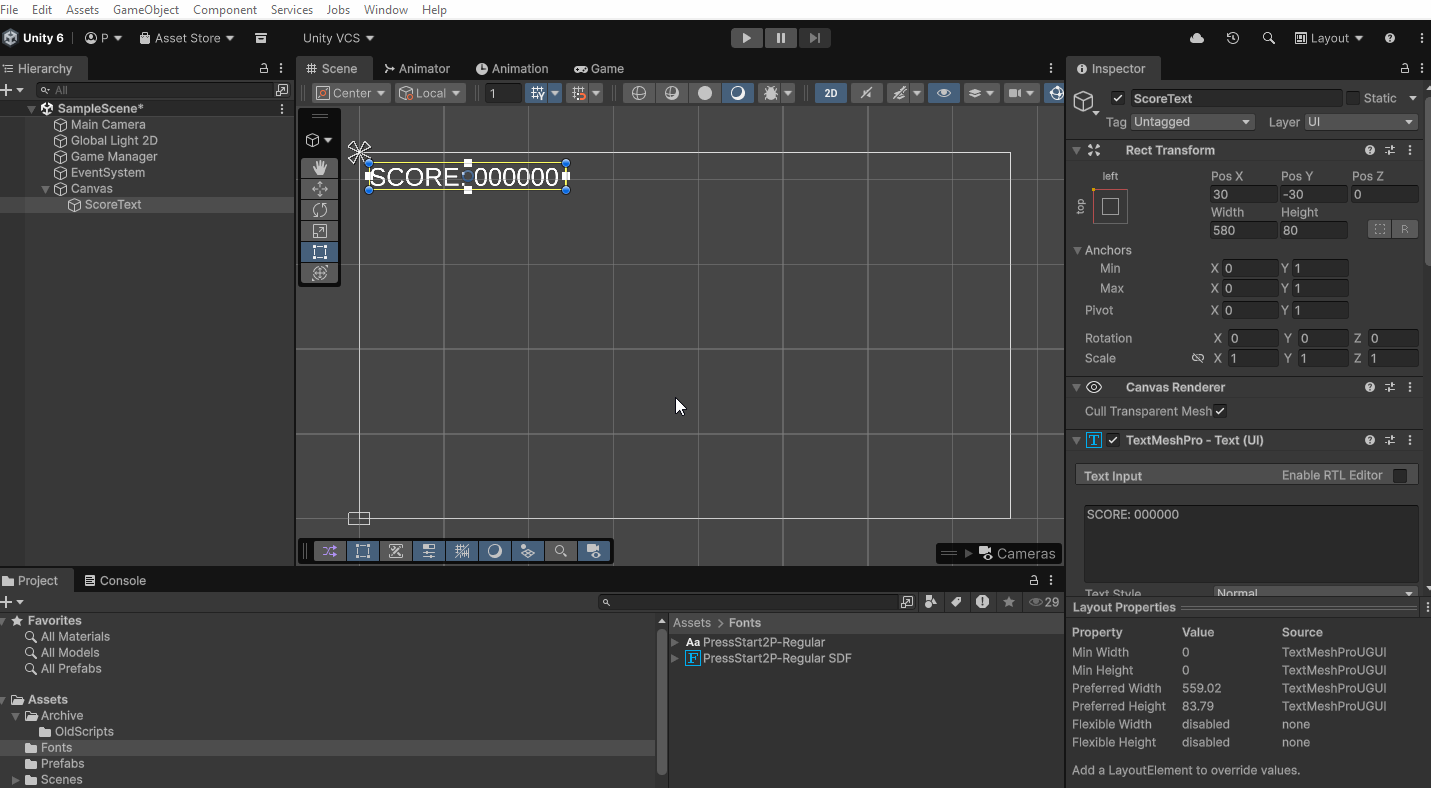Search by Type in Project window
Screen dimensions: 1431x788
(932, 602)
